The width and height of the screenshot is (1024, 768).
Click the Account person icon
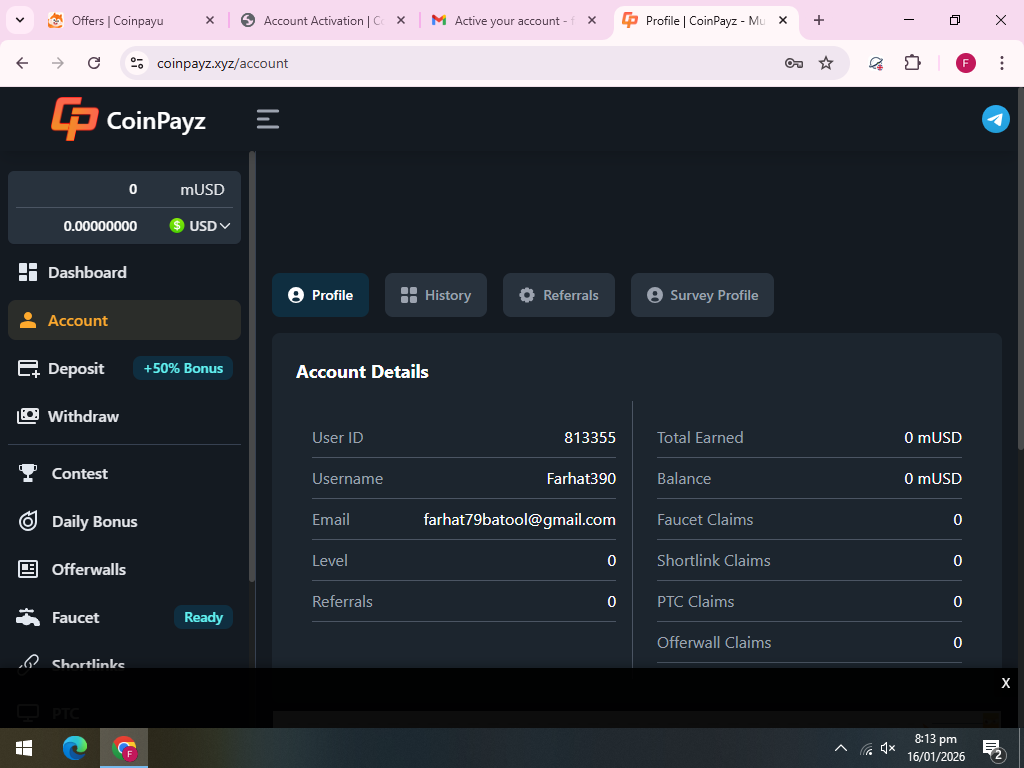point(27,320)
